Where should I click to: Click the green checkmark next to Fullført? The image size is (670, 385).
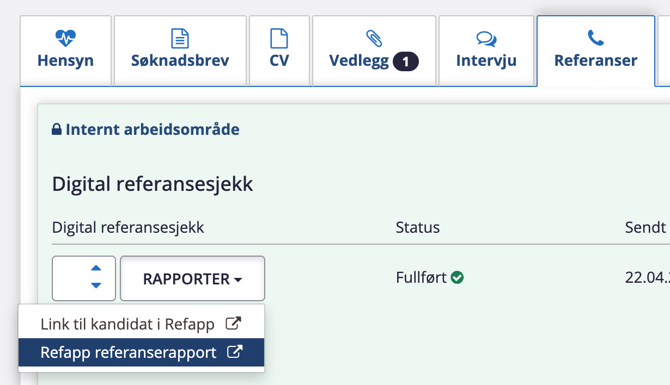click(457, 277)
